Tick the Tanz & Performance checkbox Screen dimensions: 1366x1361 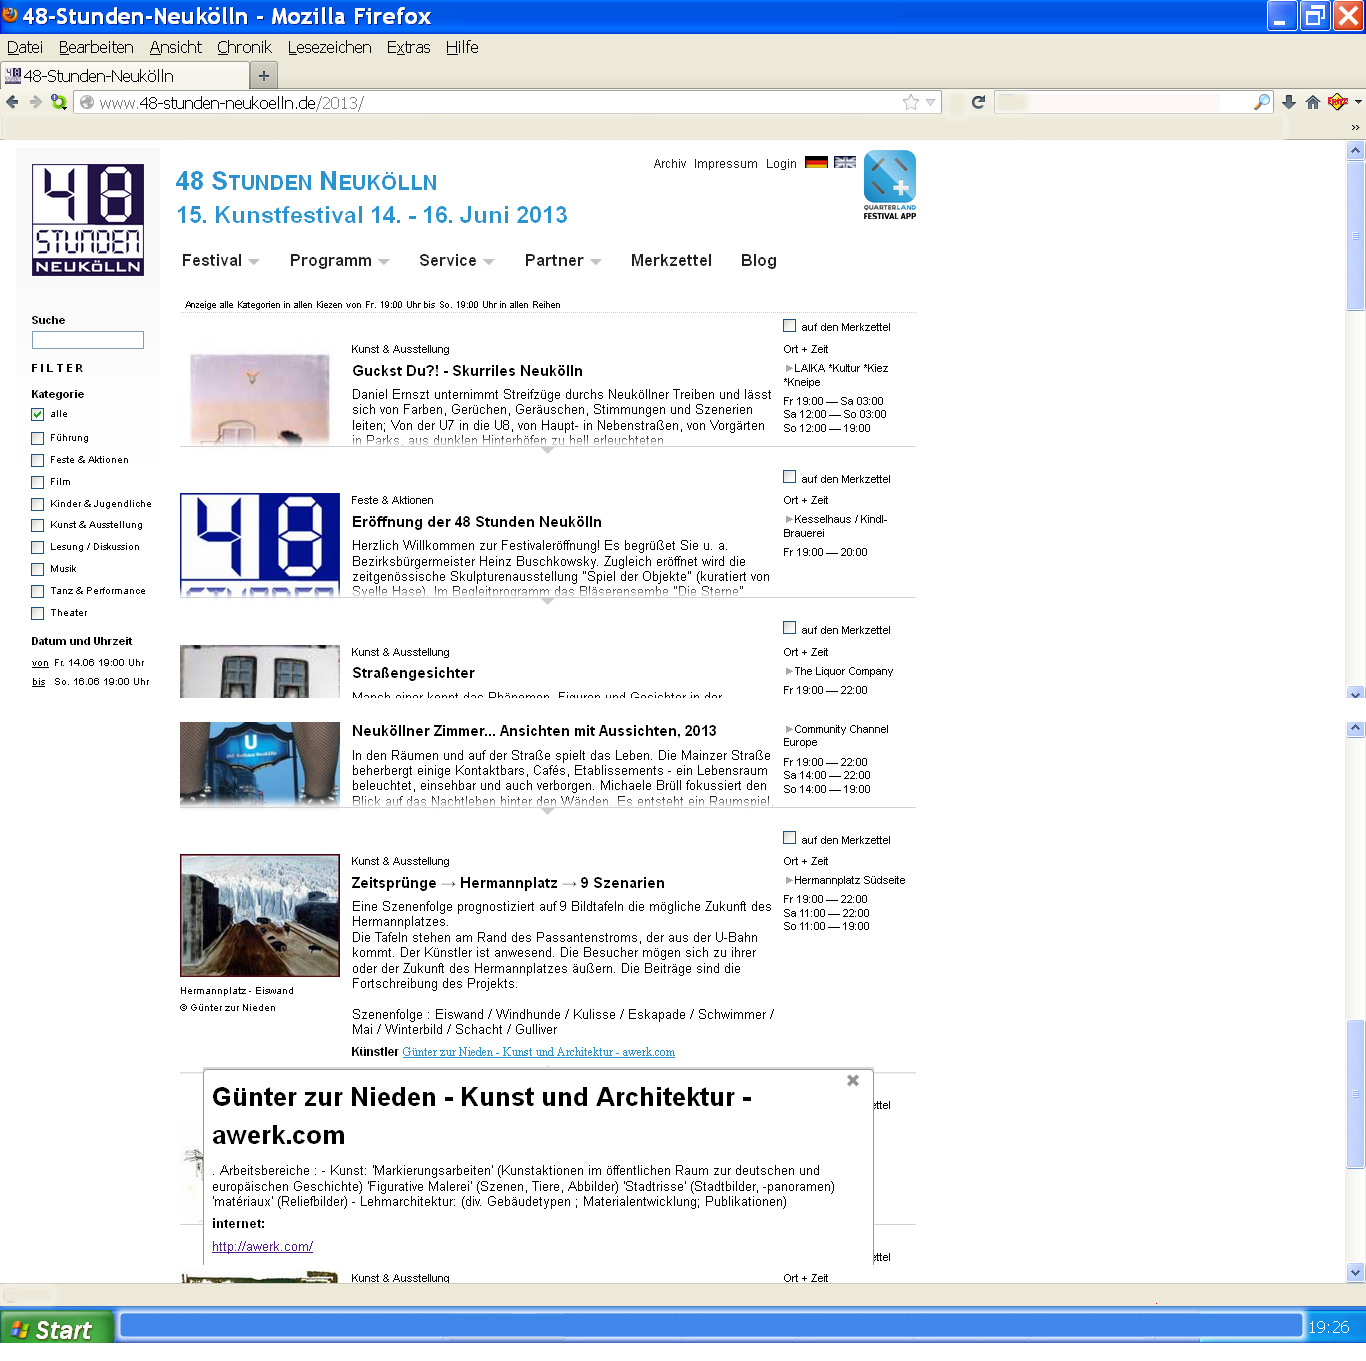tap(37, 591)
